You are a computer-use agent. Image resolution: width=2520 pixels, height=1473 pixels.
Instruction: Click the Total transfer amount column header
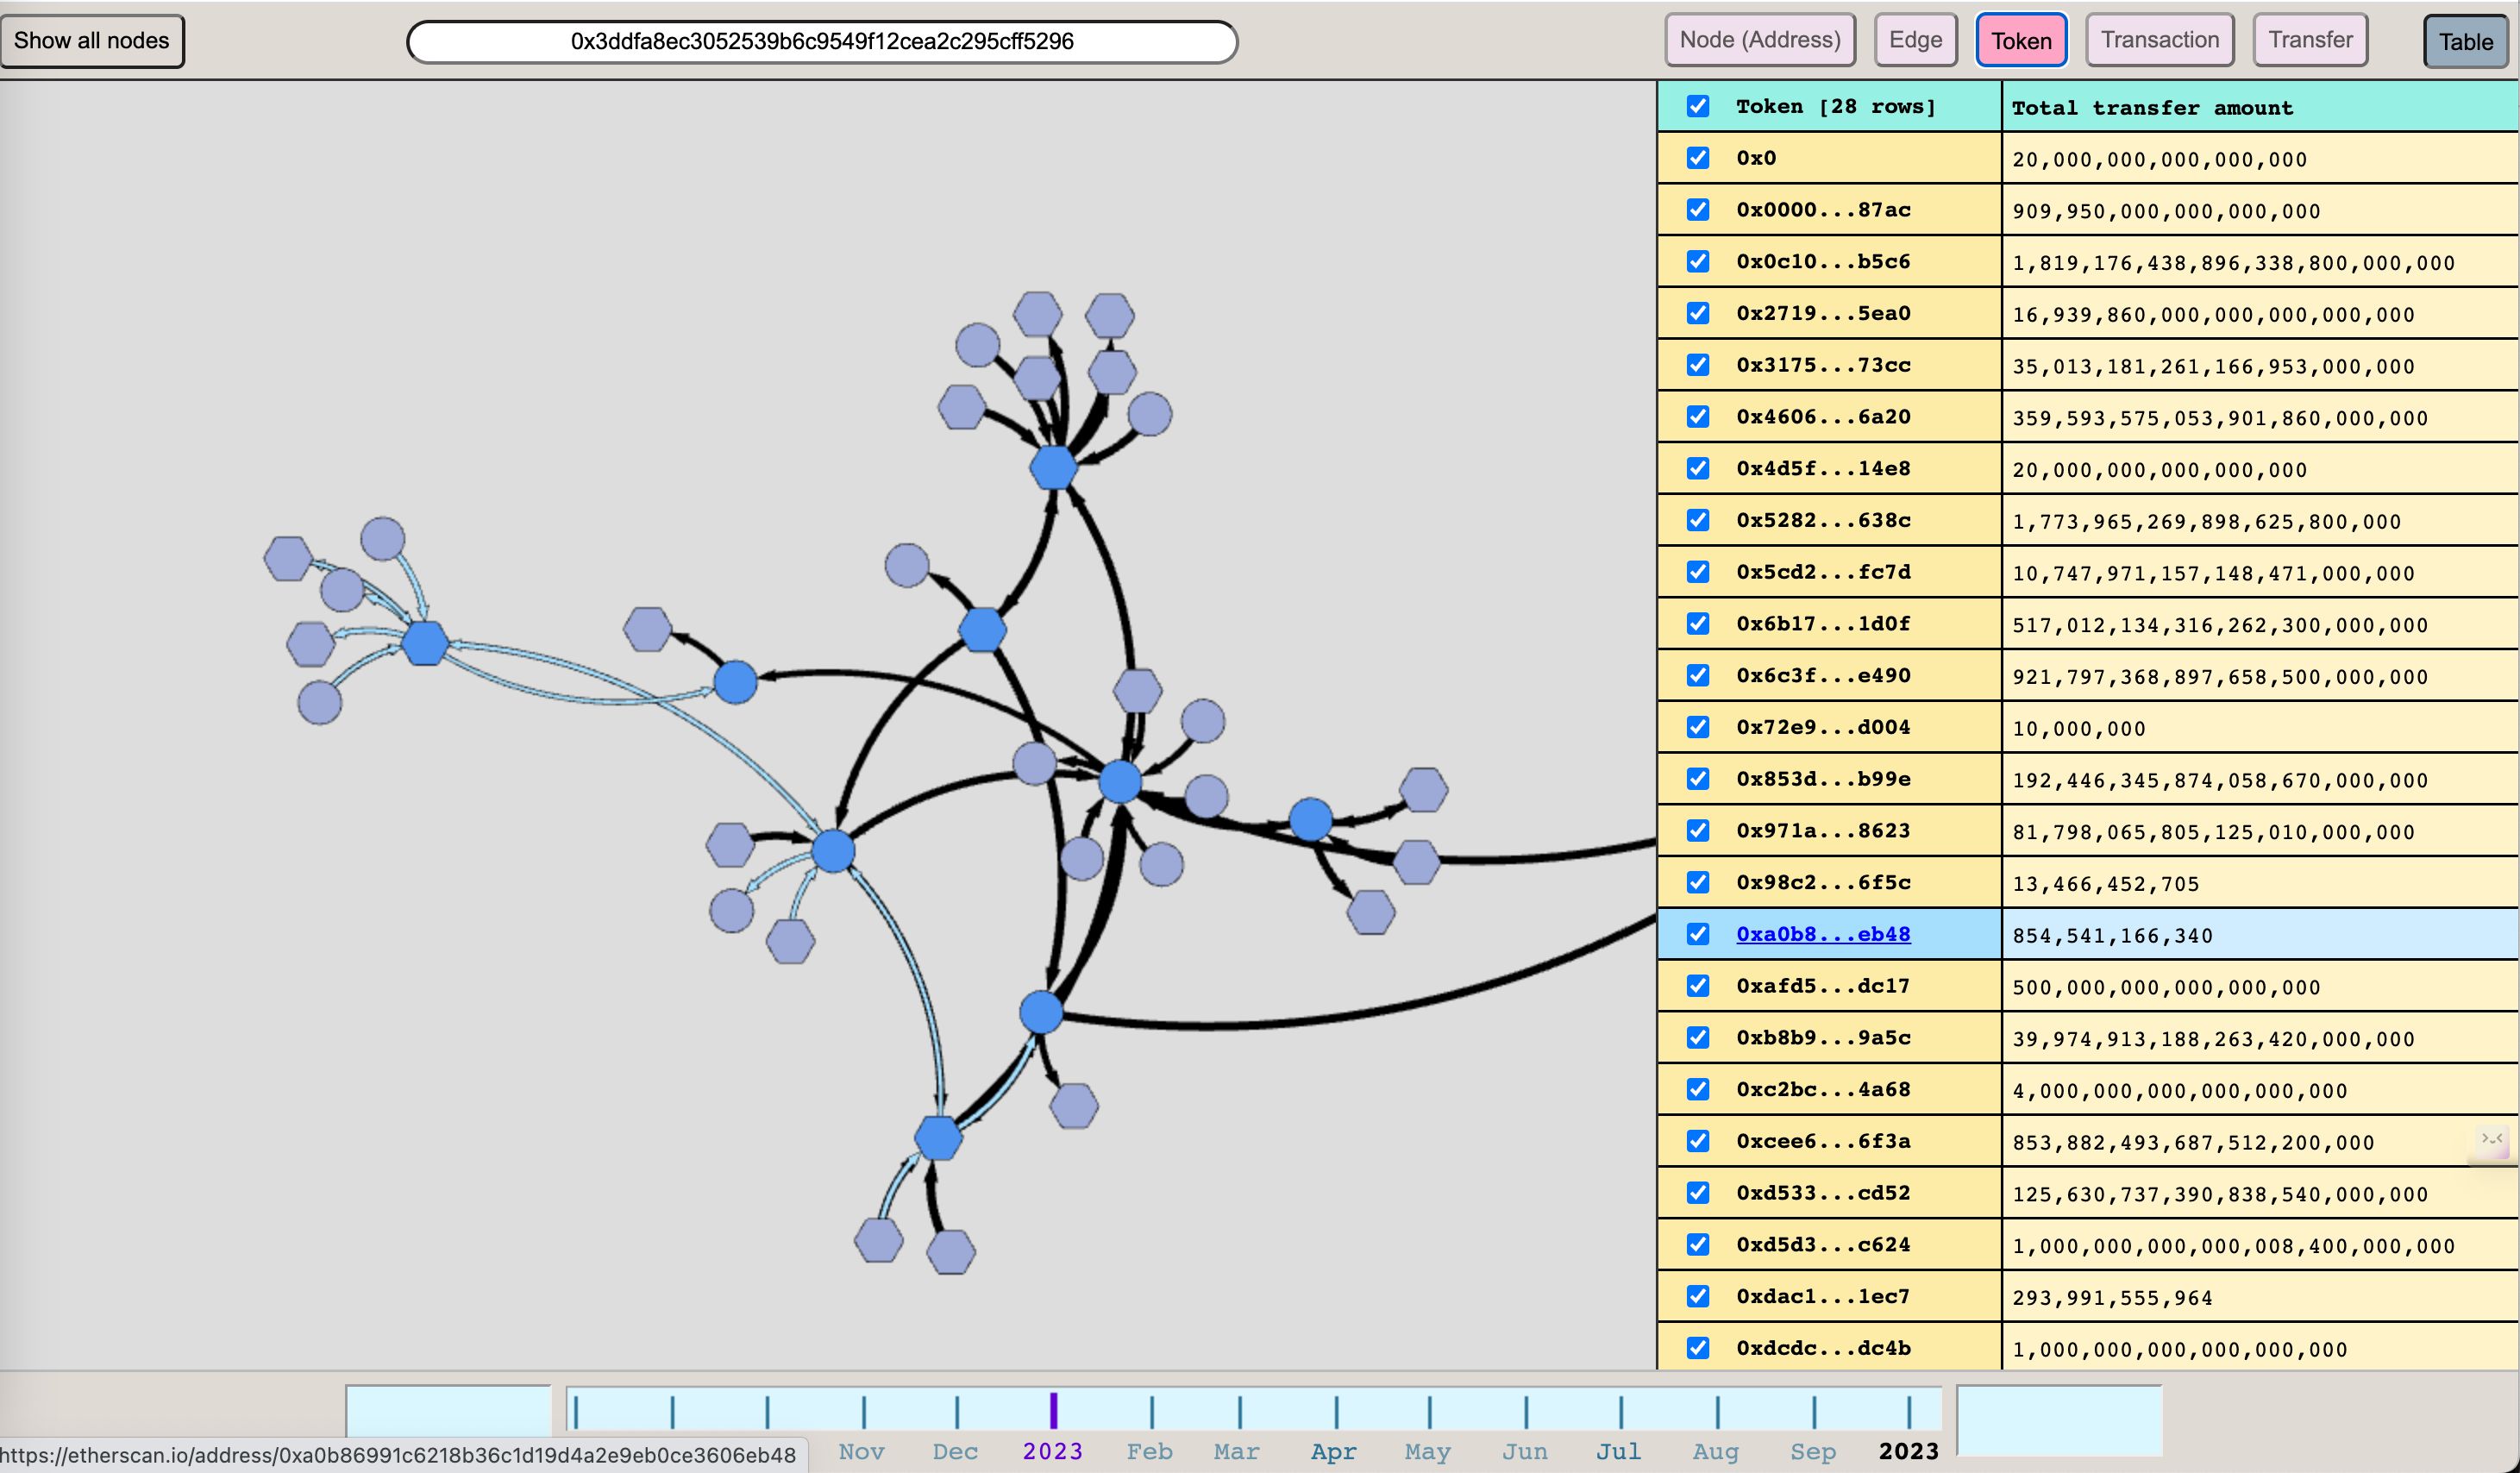pos(2260,107)
